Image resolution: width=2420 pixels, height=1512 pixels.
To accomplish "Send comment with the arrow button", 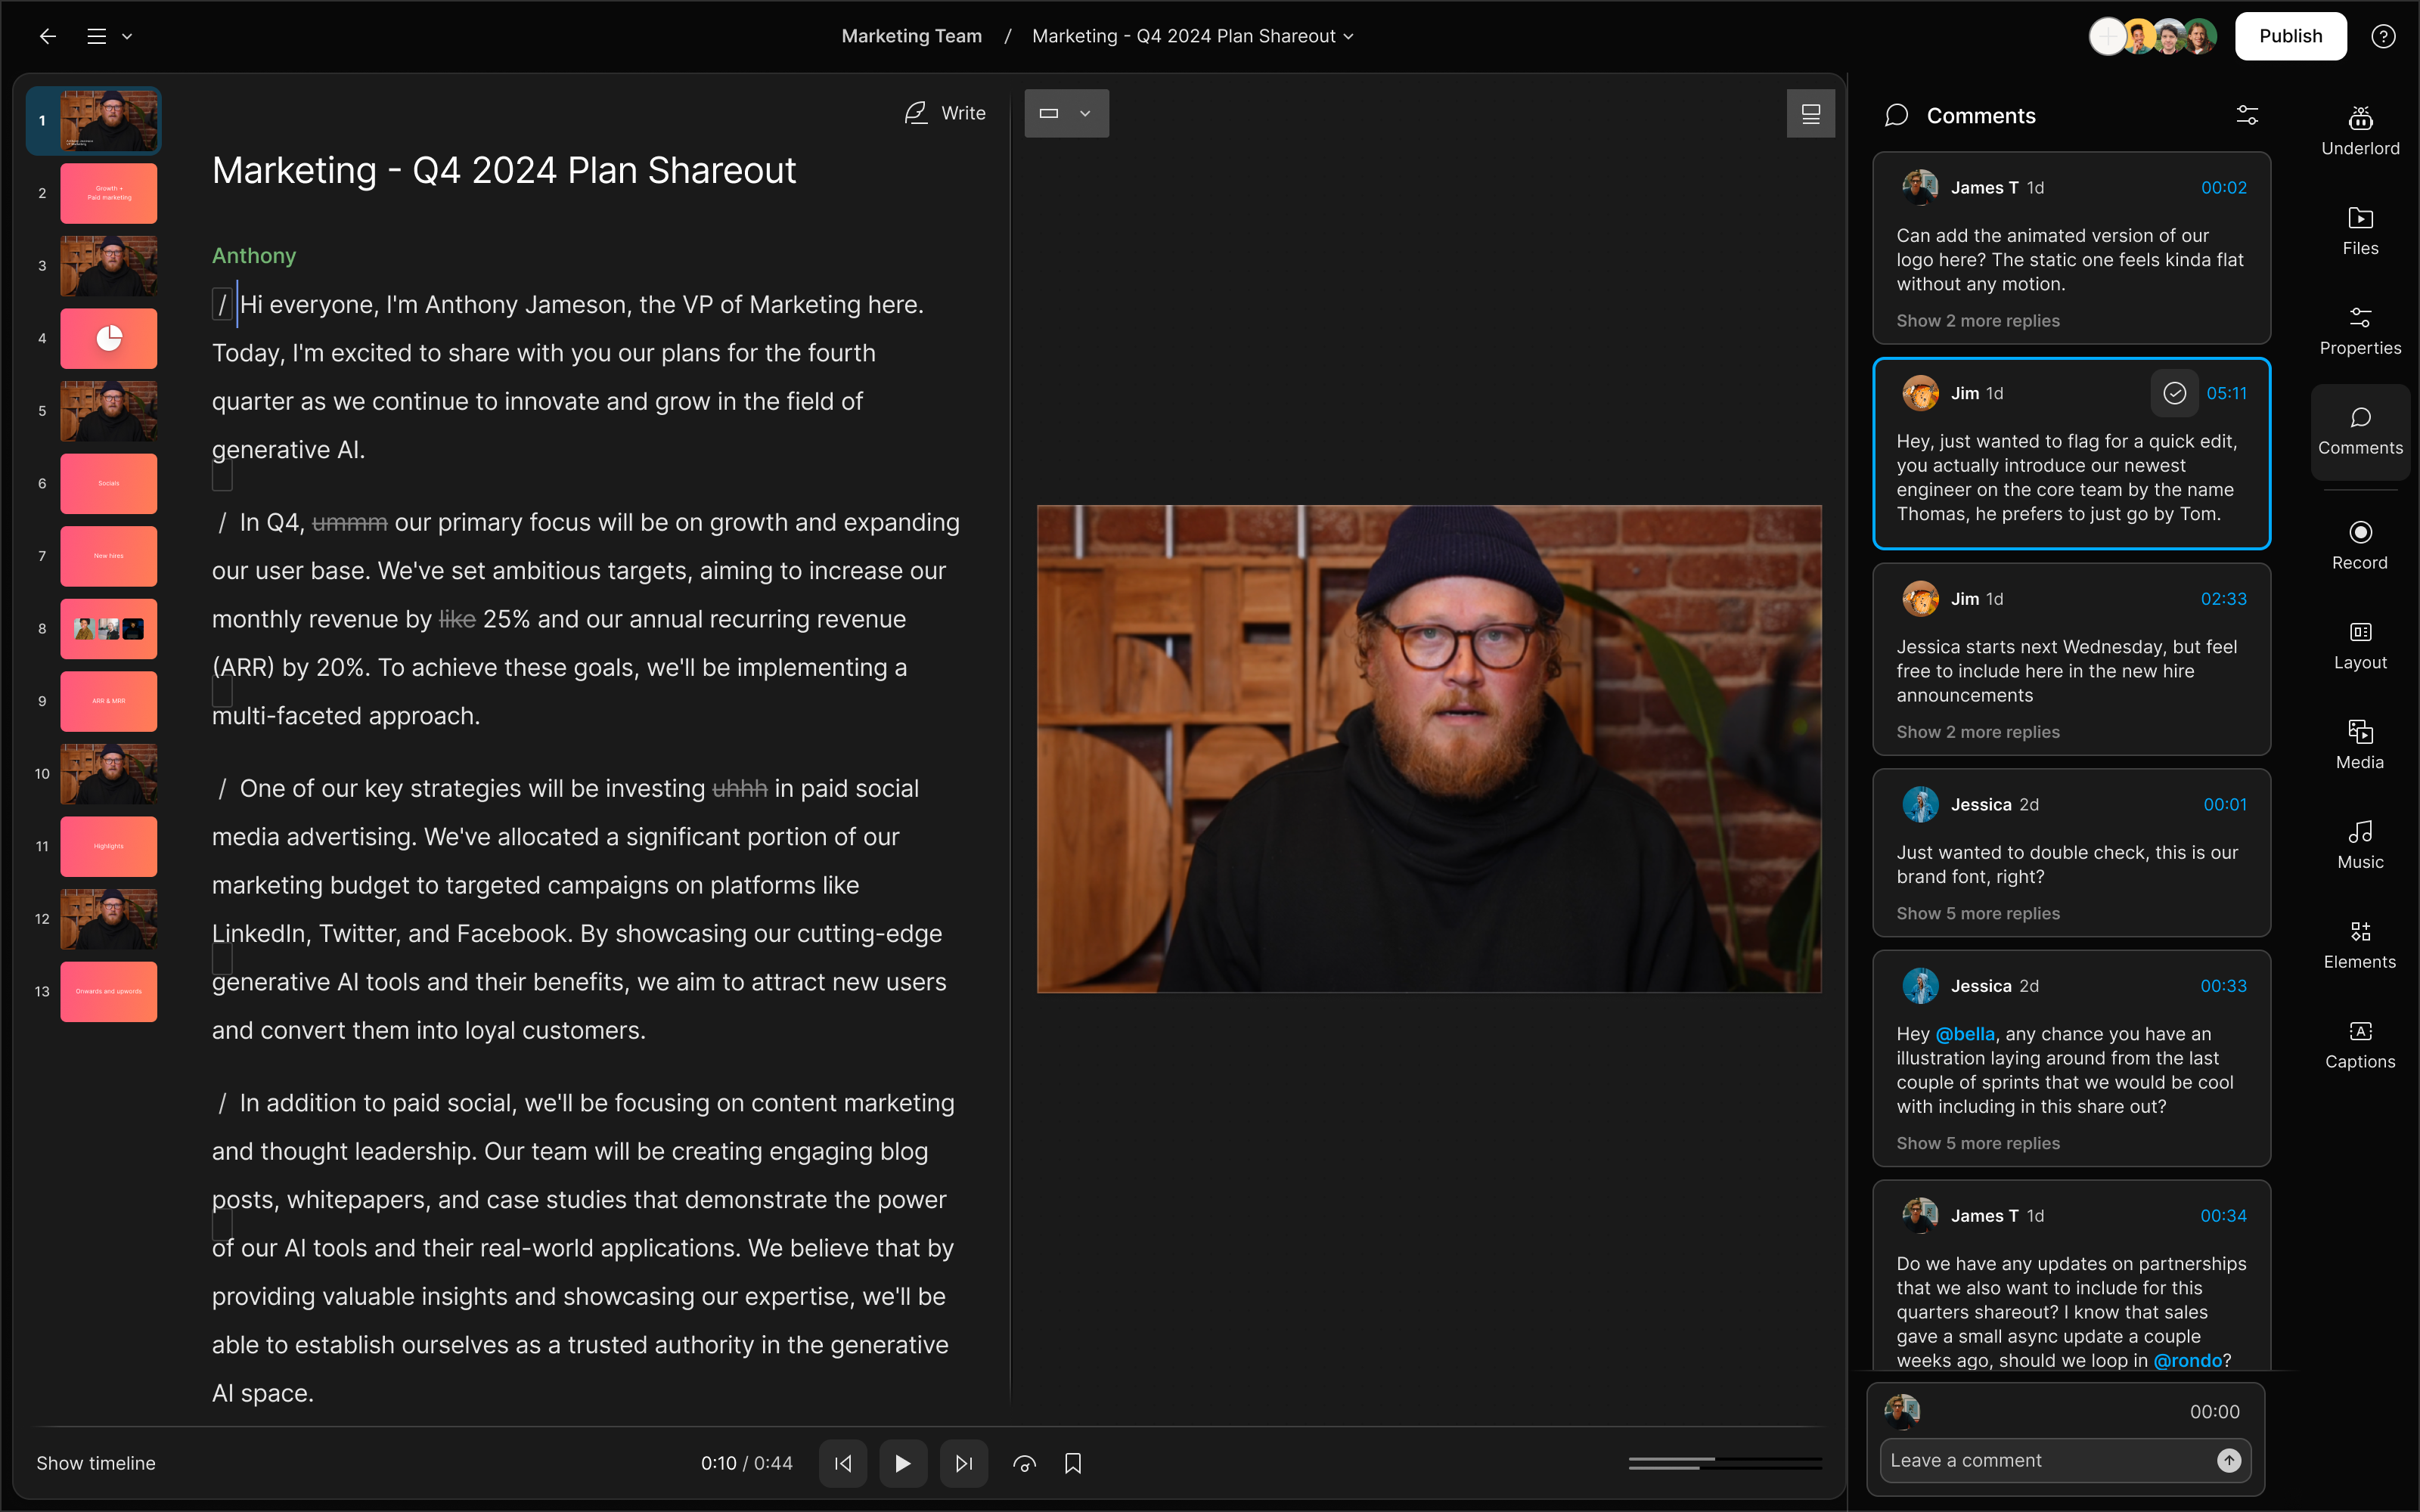I will point(2228,1460).
